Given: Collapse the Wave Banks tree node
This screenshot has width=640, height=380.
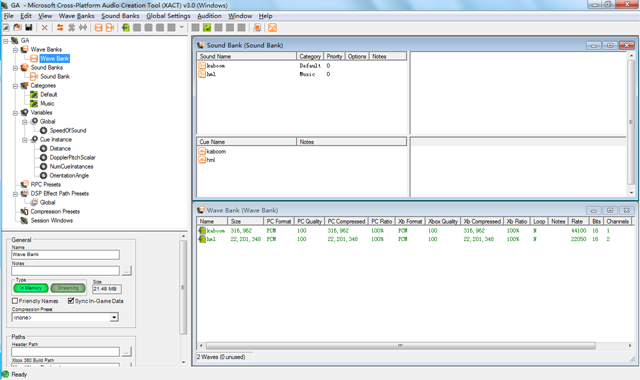Looking at the screenshot, I should [15, 50].
